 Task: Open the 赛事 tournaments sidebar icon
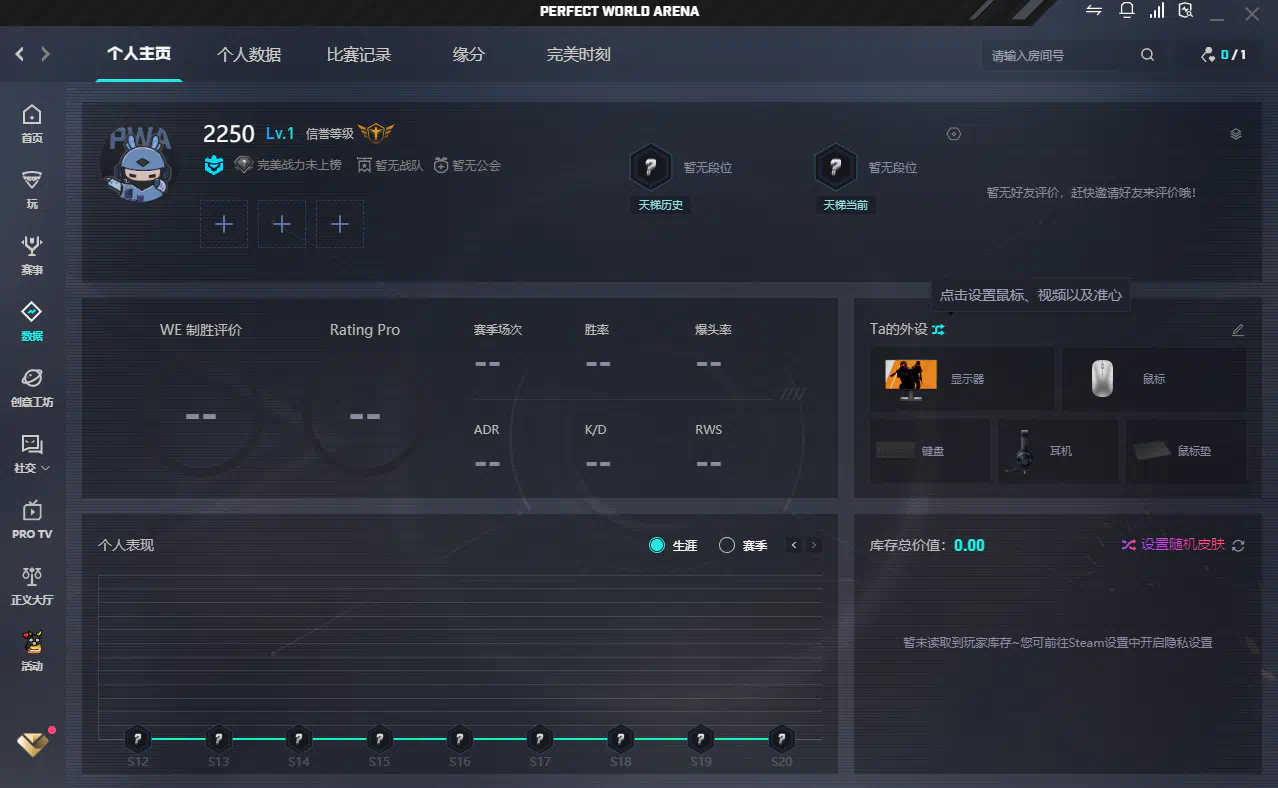32,256
